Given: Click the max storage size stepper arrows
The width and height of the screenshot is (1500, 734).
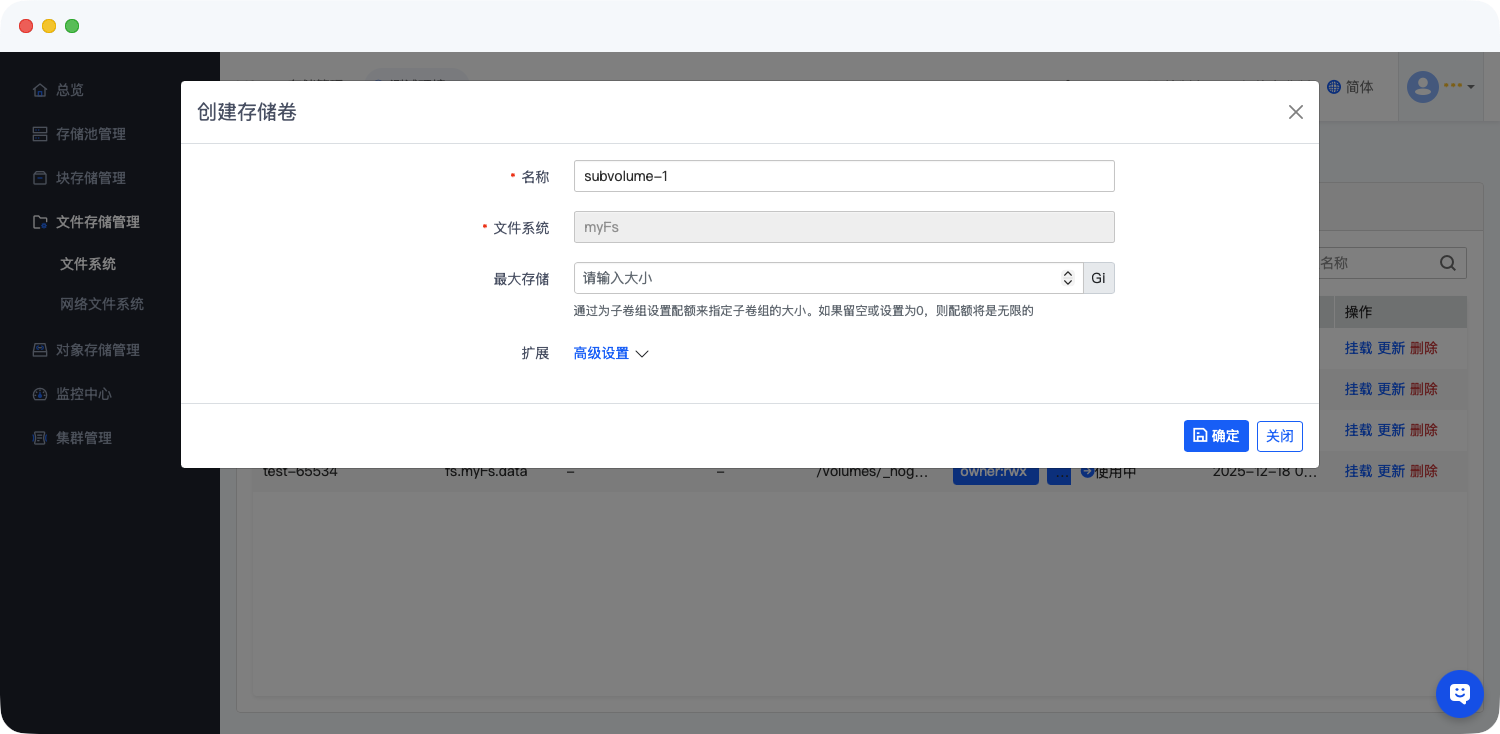Looking at the screenshot, I should click(x=1067, y=278).
